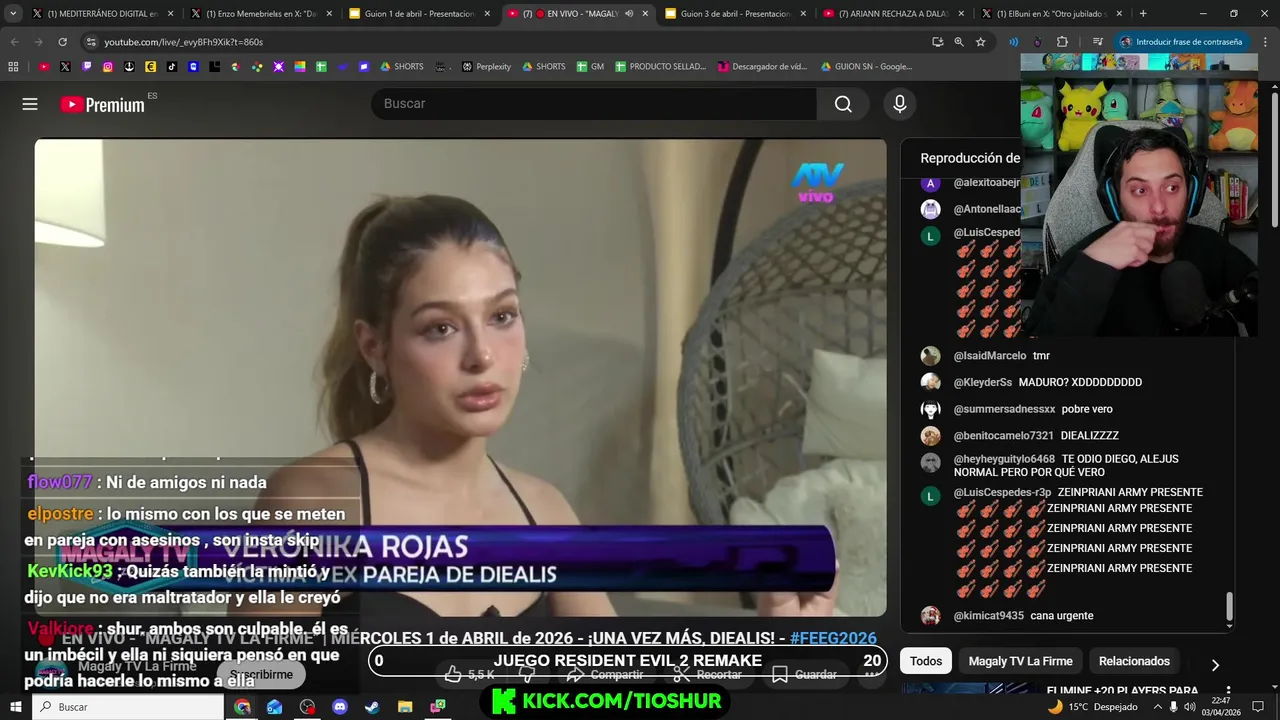Open the taskbar clock showing 22:47
The image size is (1280, 720).
[x=1221, y=707]
